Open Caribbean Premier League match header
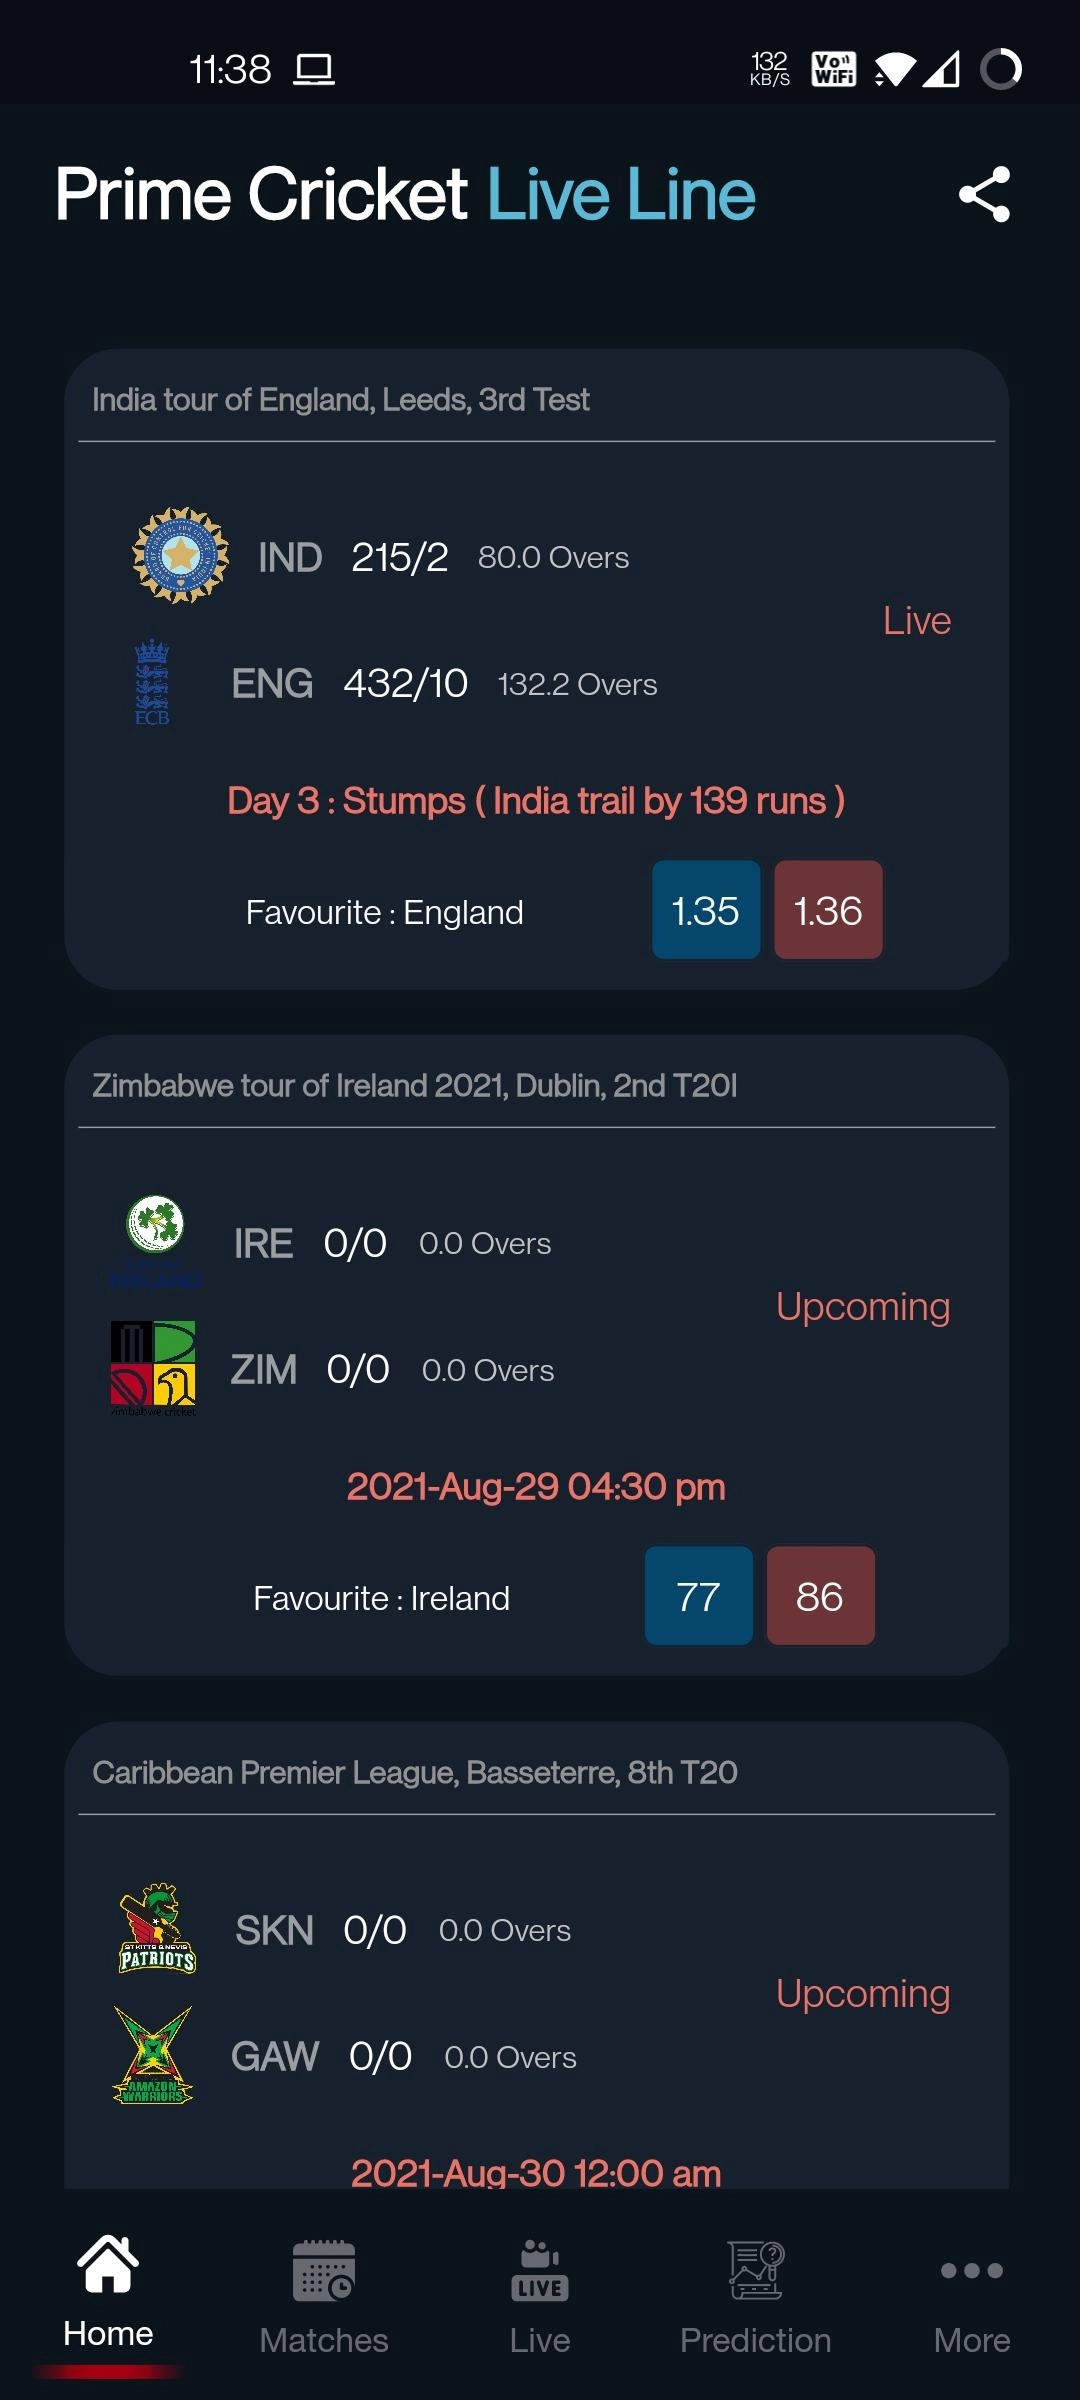This screenshot has height=2400, width=1080. click(414, 1772)
